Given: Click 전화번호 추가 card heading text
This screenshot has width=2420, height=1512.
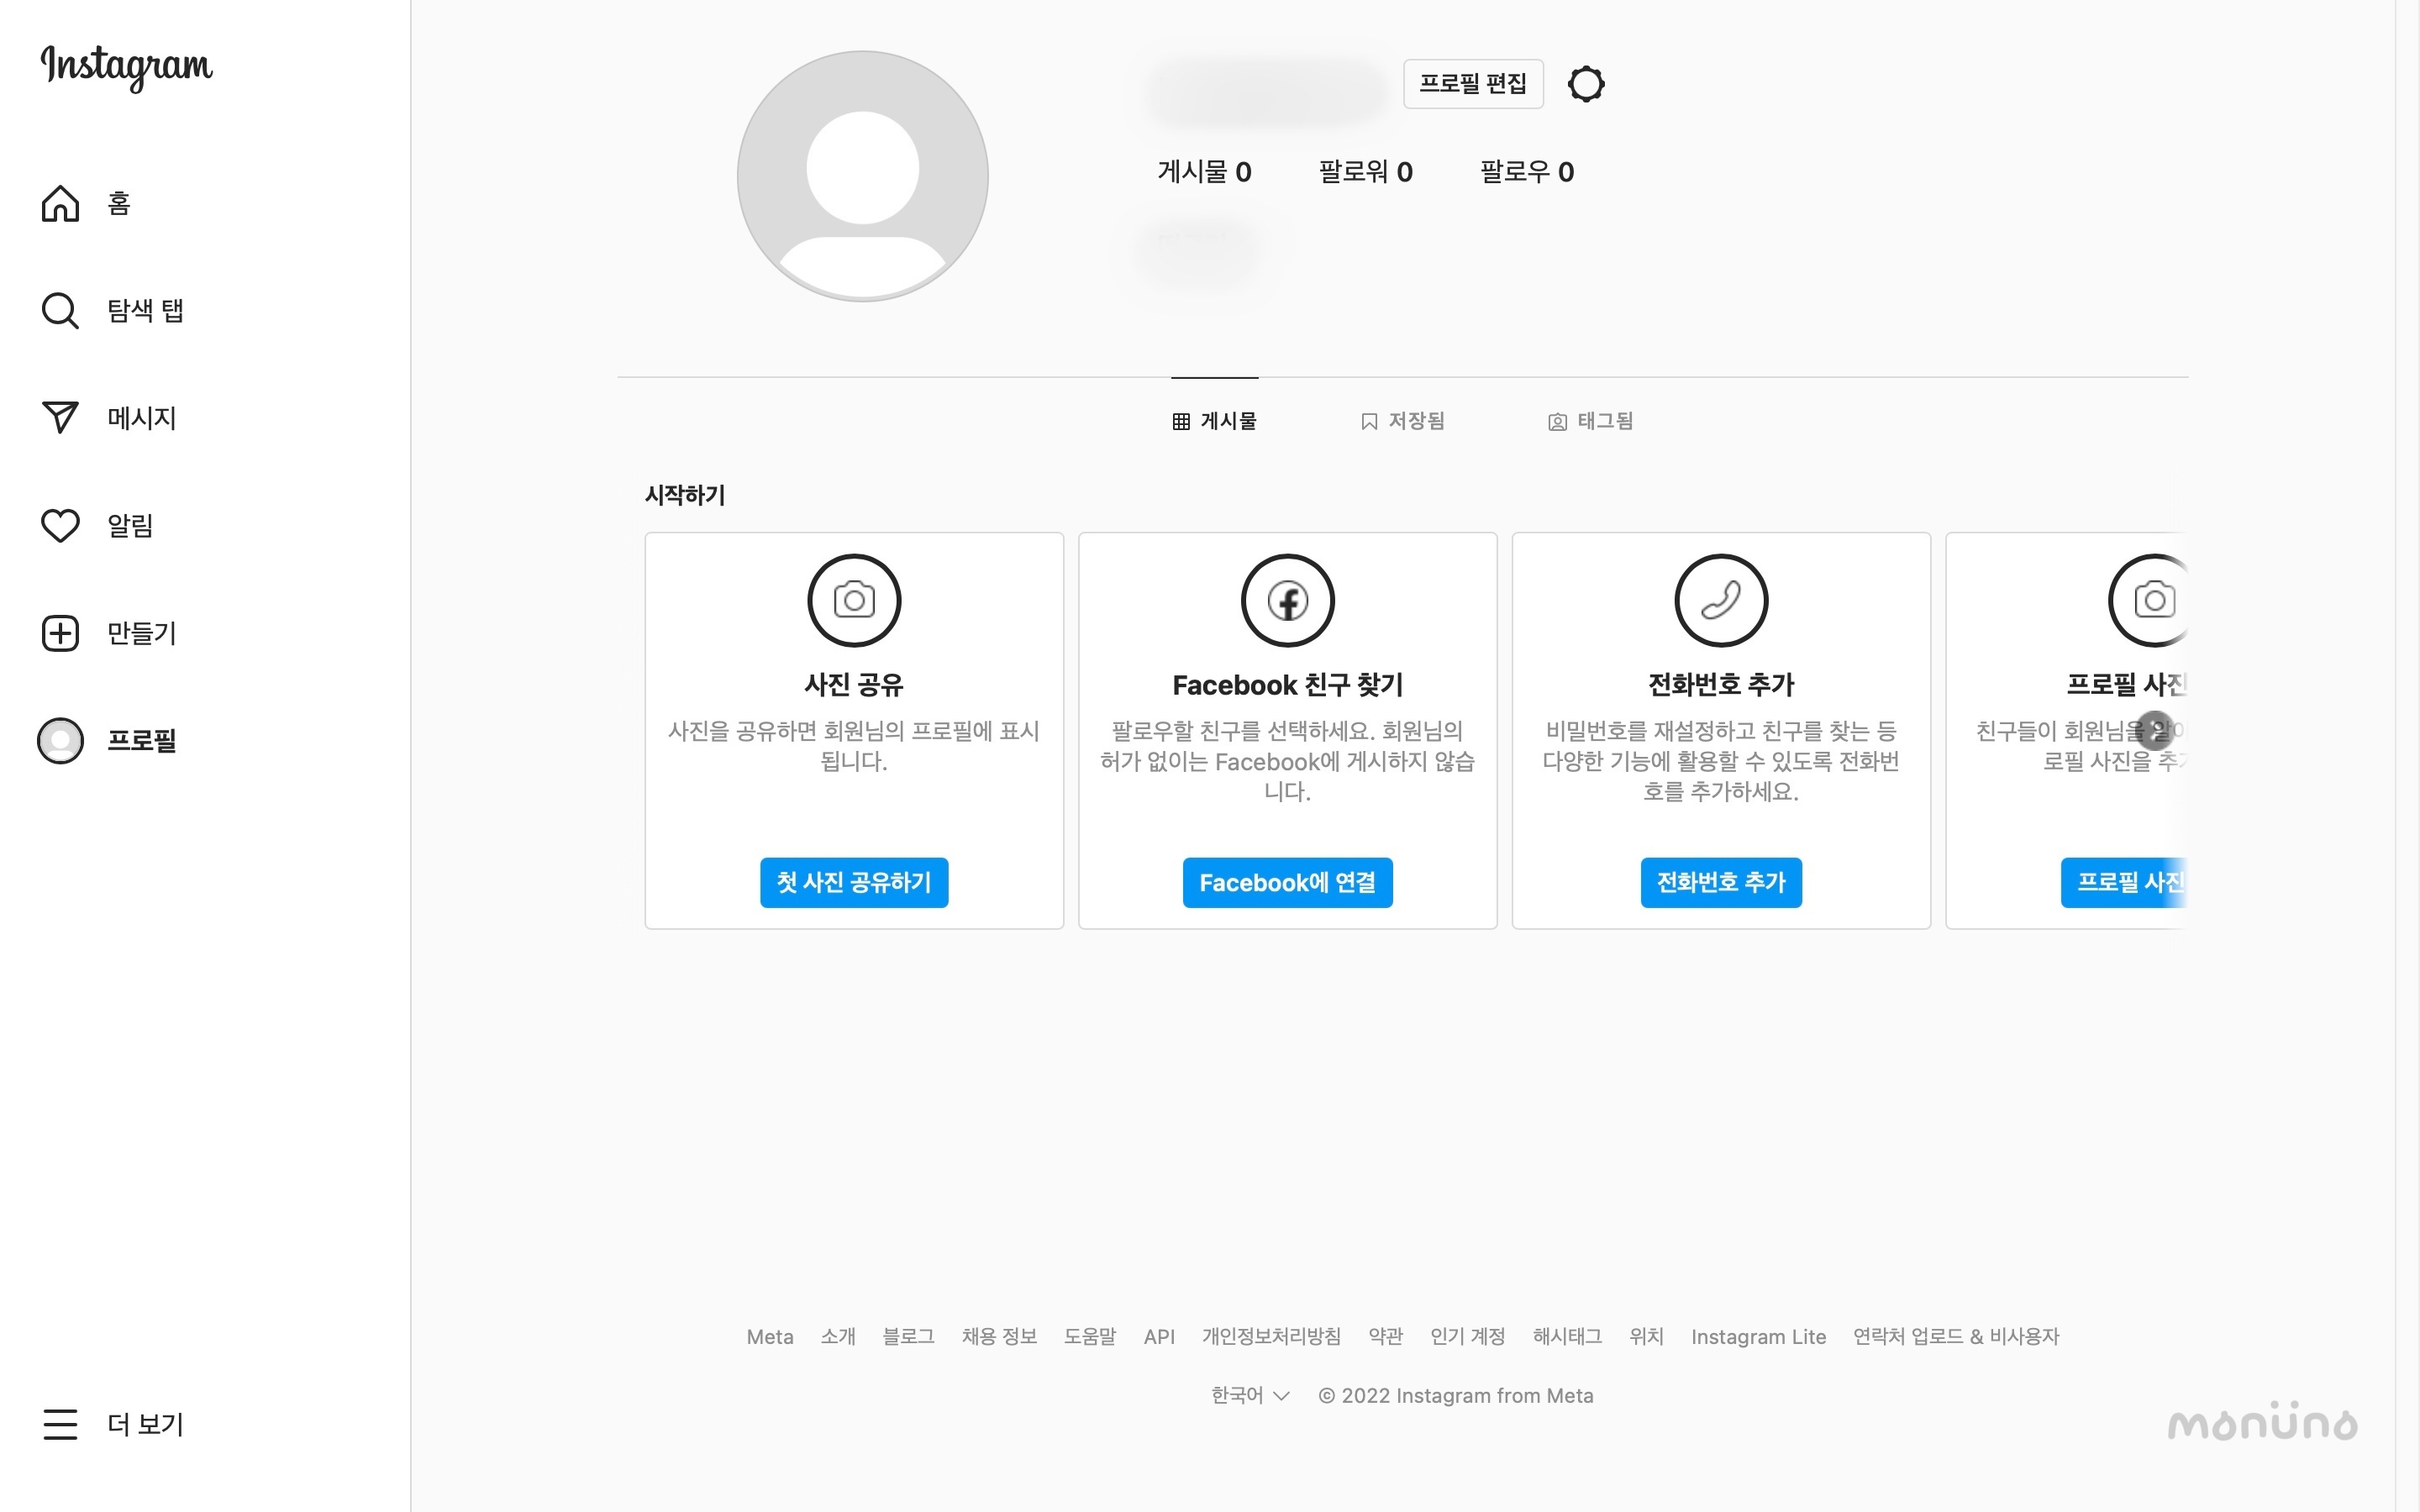Looking at the screenshot, I should tap(1721, 685).
